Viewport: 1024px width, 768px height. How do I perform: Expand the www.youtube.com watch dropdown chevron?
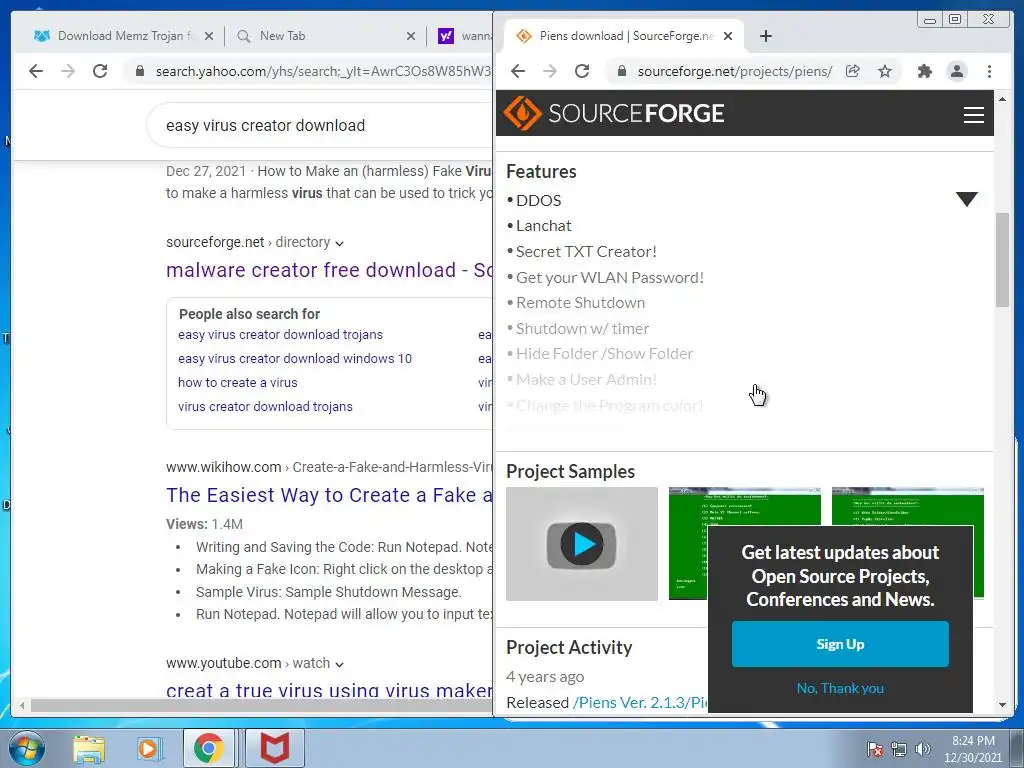(340, 664)
